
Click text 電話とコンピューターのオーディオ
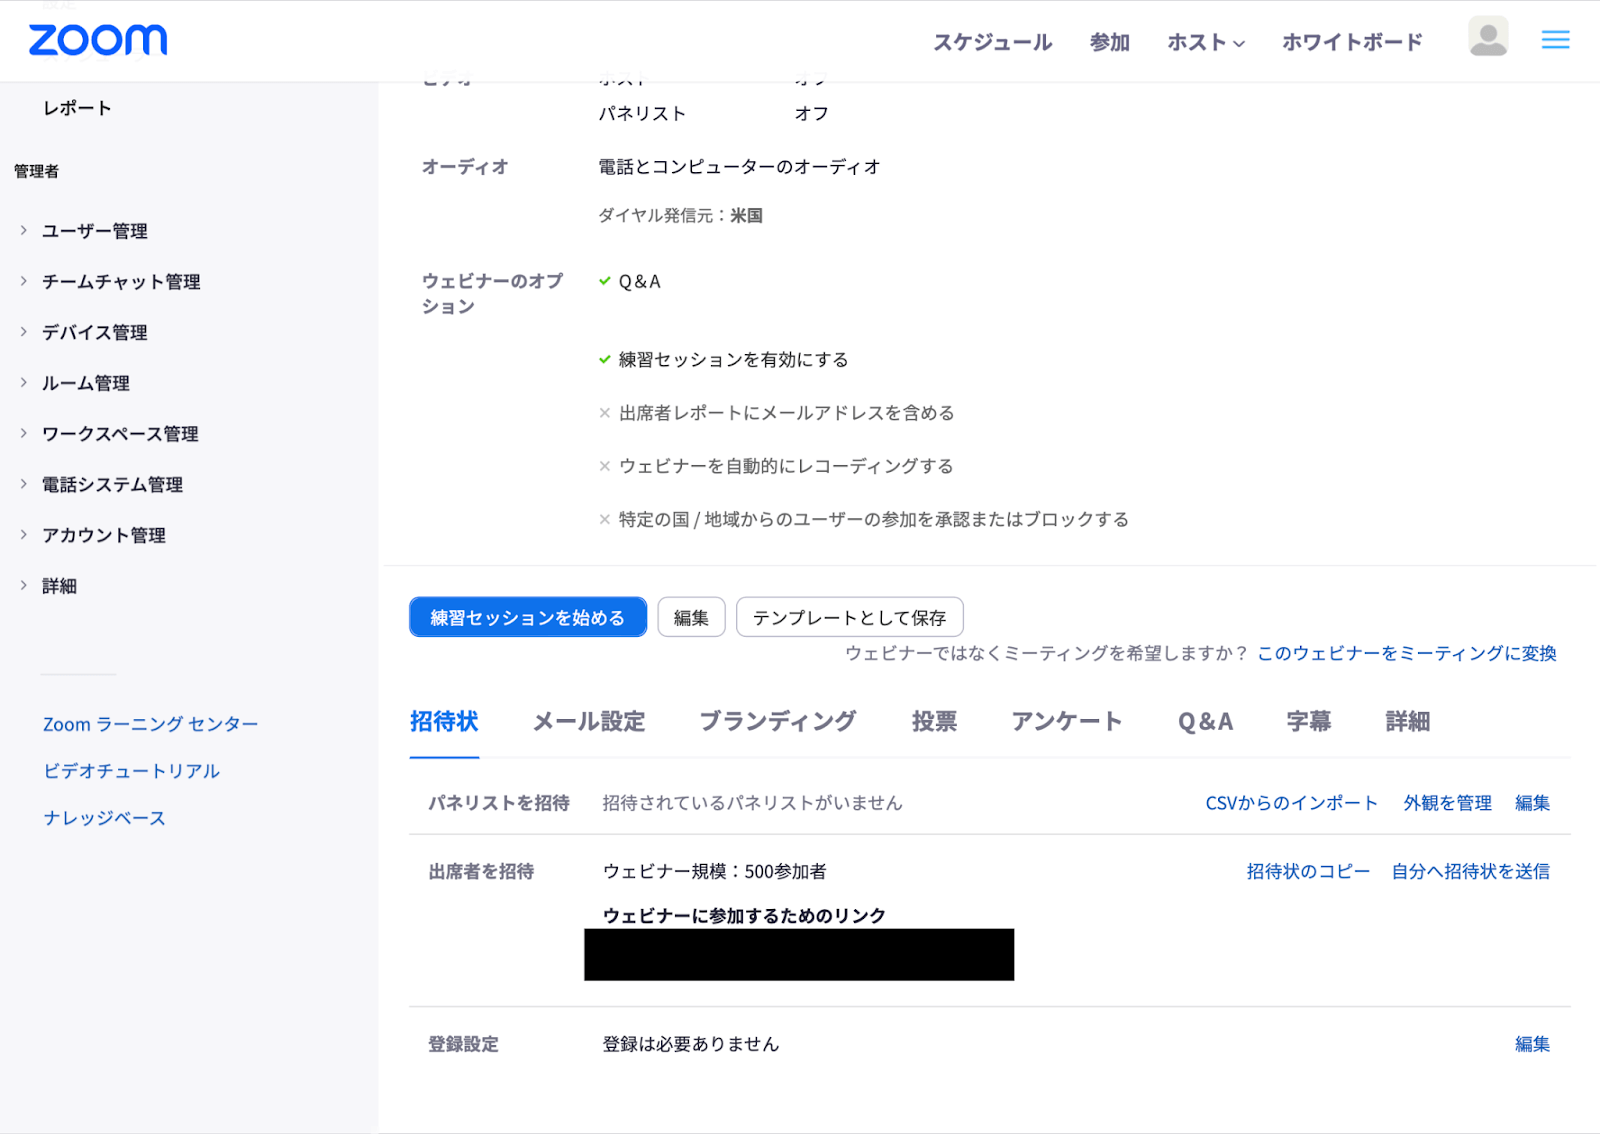coord(739,167)
